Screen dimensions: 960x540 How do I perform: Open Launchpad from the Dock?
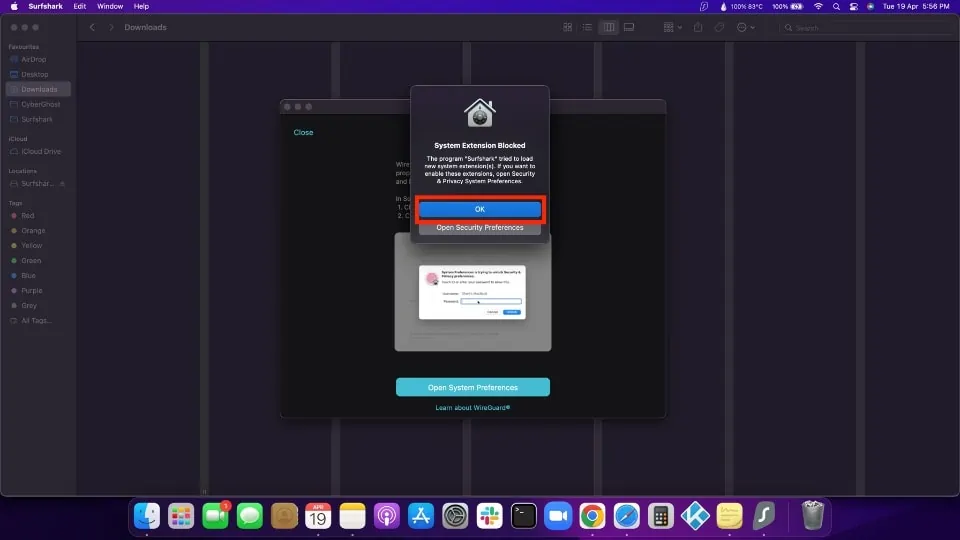[x=181, y=516]
